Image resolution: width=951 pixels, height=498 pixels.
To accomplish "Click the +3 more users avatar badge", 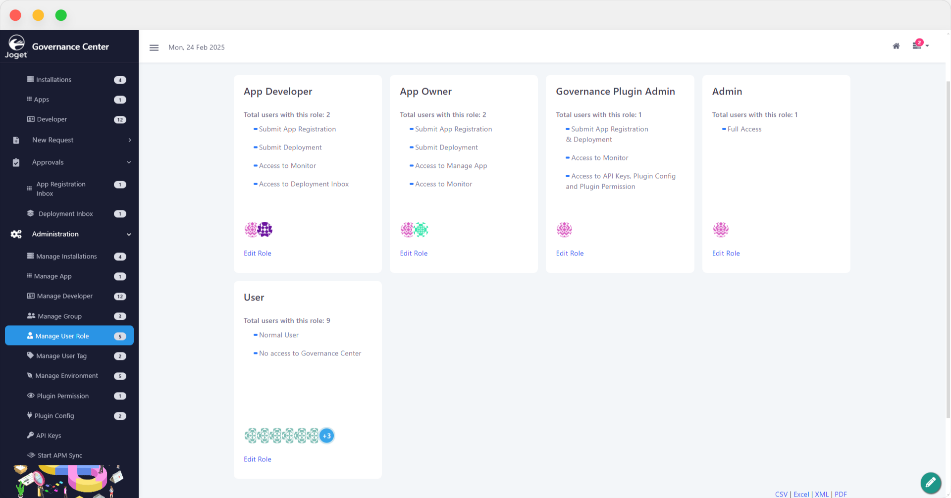I will [x=326, y=436].
